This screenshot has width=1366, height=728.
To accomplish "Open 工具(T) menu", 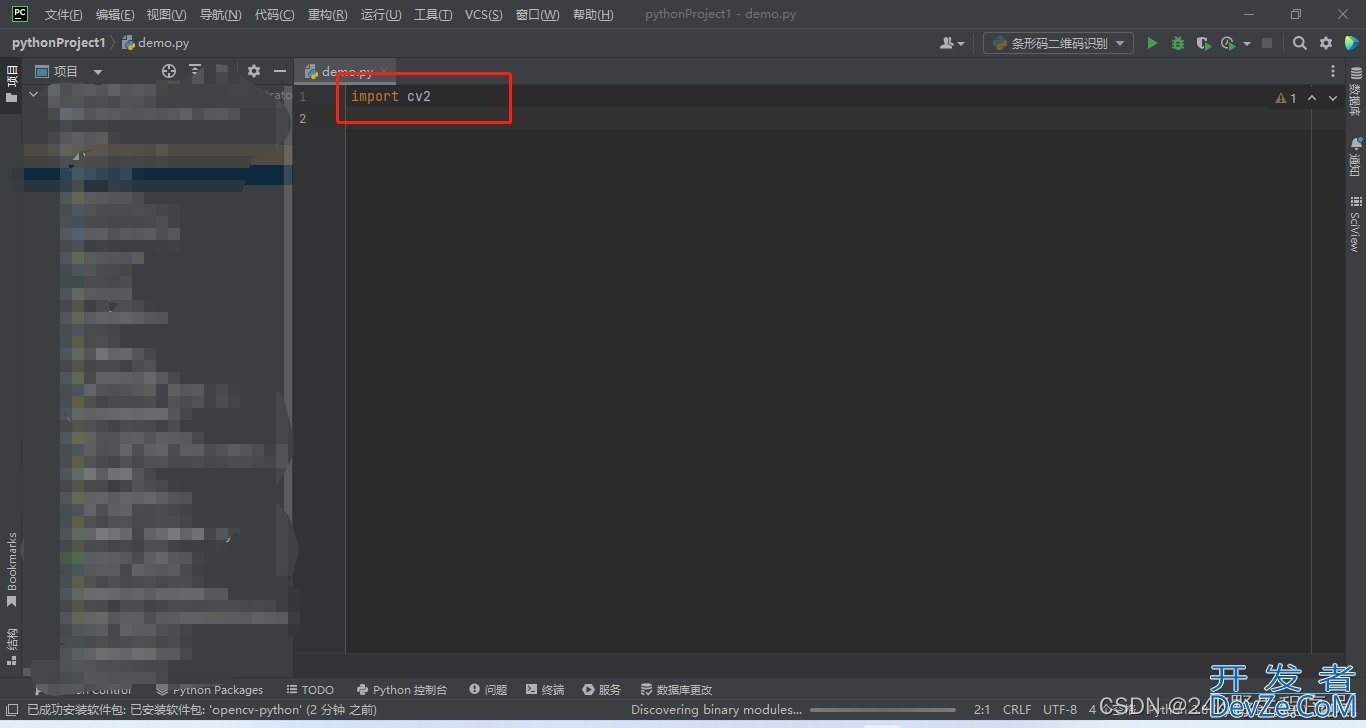I will click(x=433, y=15).
